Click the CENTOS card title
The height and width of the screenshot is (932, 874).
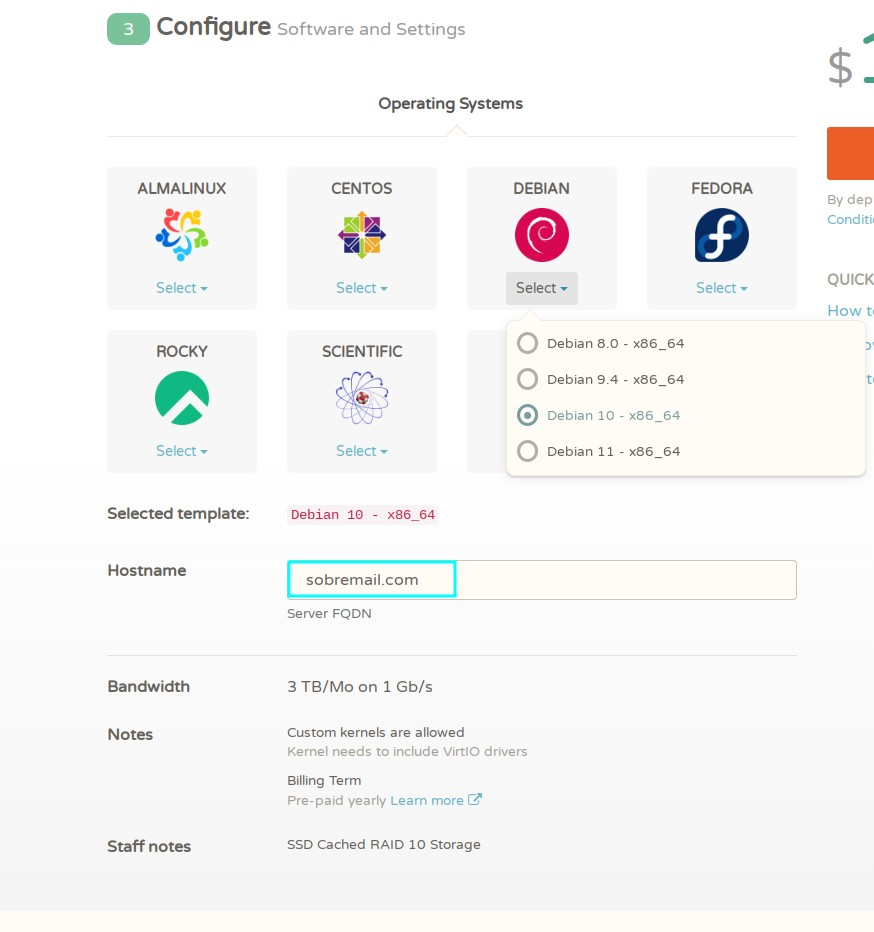(361, 188)
